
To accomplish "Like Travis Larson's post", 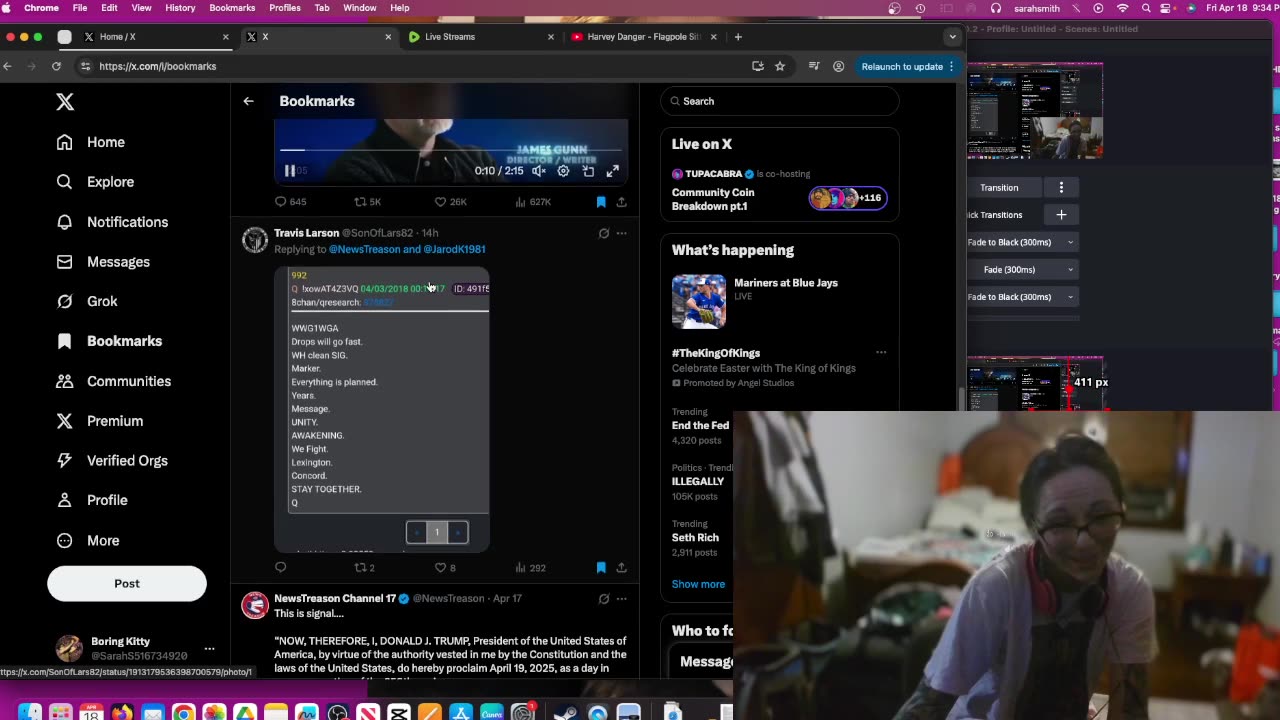I will [x=445, y=568].
